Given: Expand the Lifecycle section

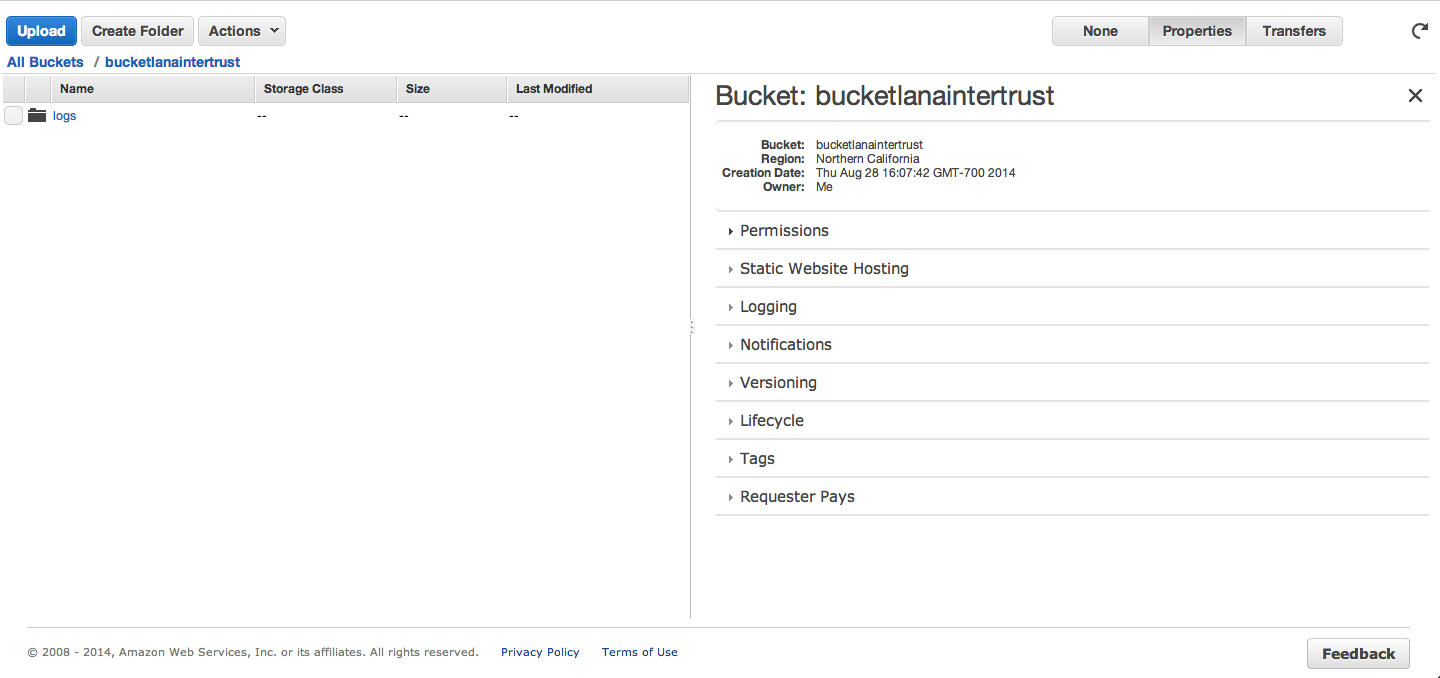Looking at the screenshot, I should pos(771,421).
